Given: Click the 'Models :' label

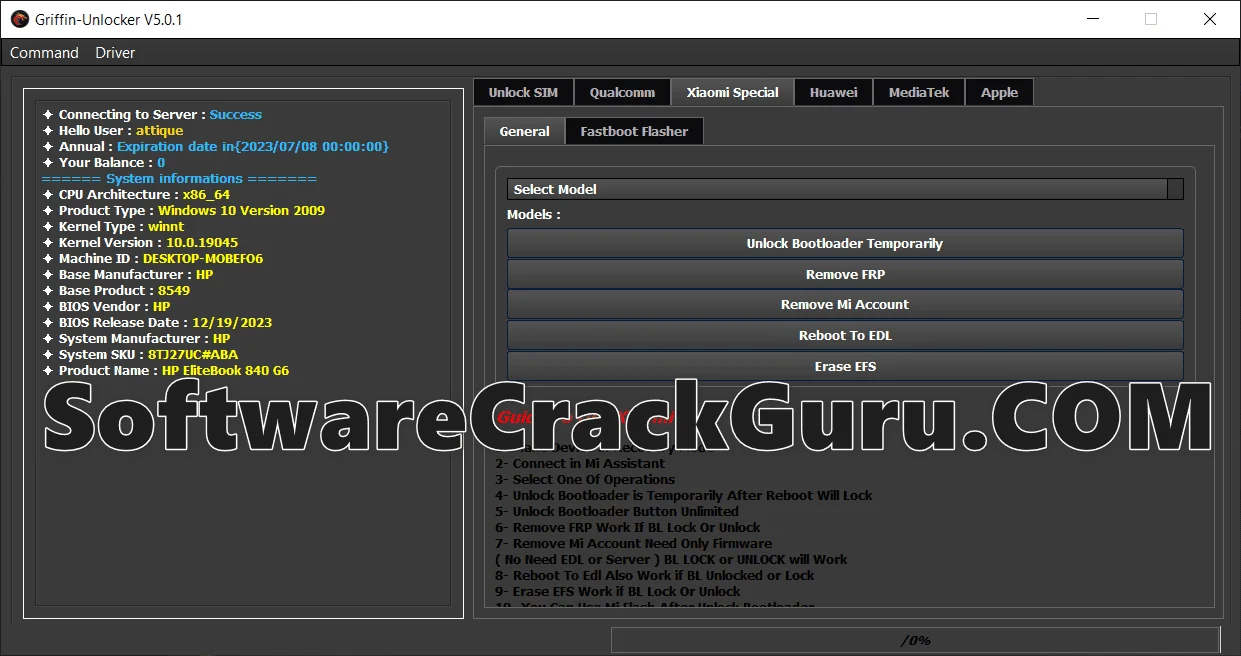Looking at the screenshot, I should click(x=533, y=215).
